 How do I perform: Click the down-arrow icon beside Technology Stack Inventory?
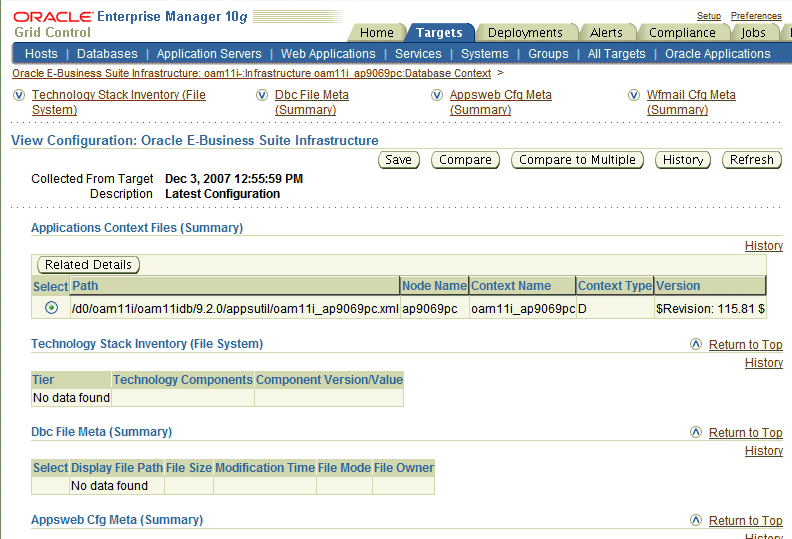coord(19,95)
